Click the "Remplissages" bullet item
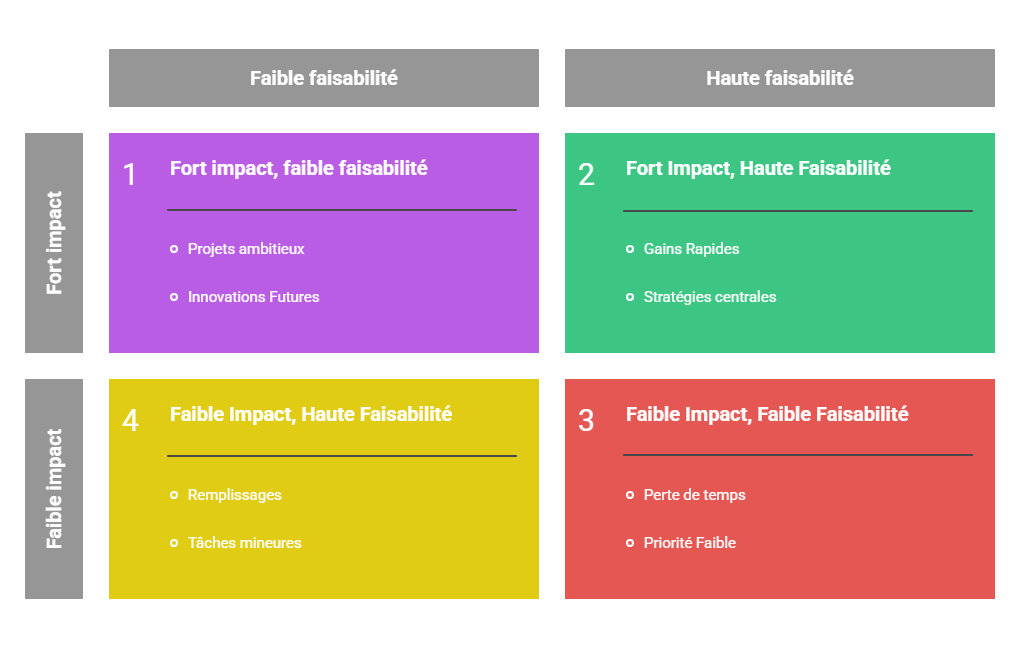The height and width of the screenshot is (648, 1020). coord(234,495)
